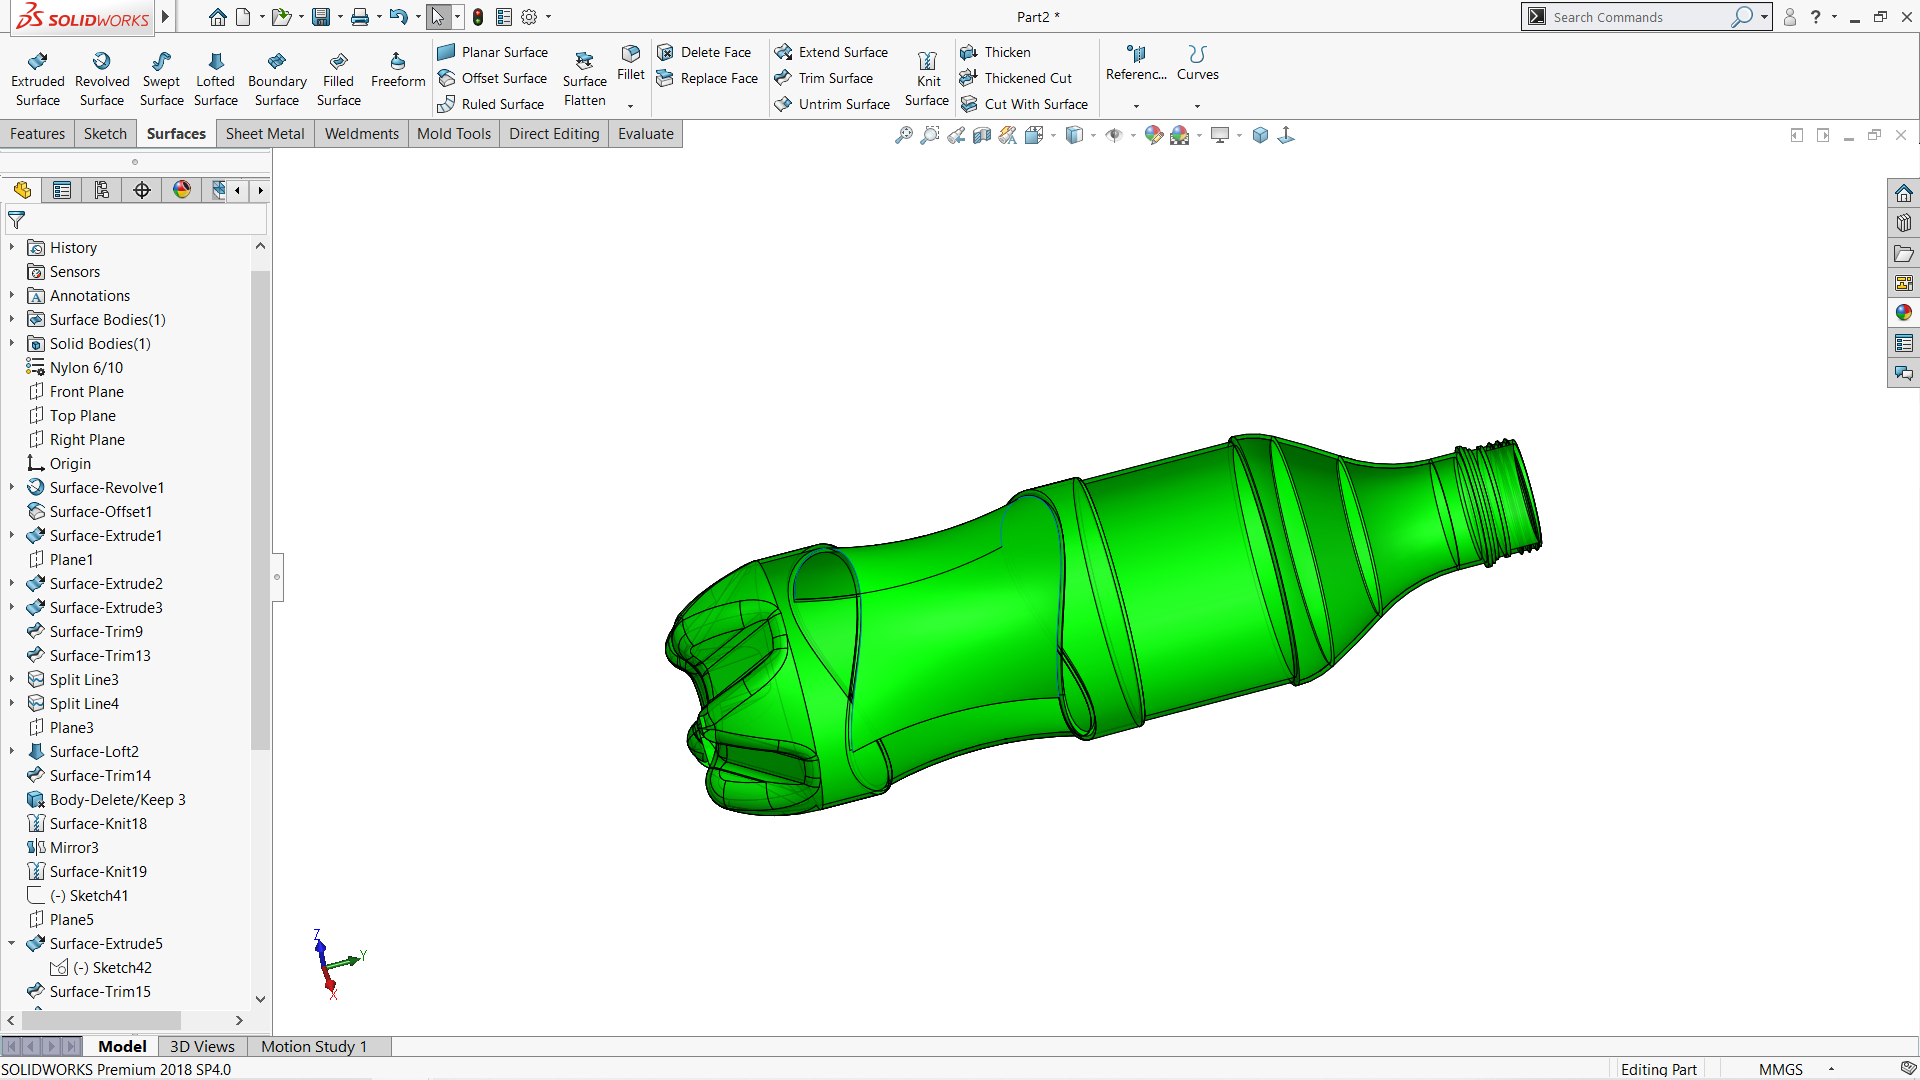Click the Offset Surface tool
The width and height of the screenshot is (1920, 1080).
point(493,78)
